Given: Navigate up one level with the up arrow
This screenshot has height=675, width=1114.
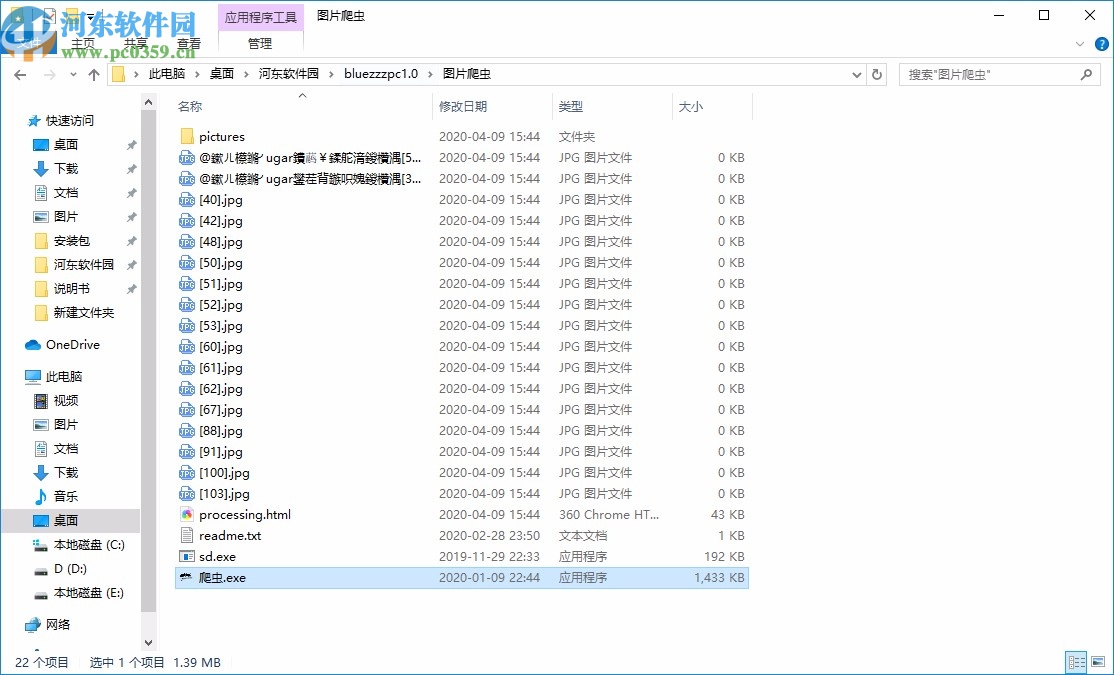Looking at the screenshot, I should (x=93, y=73).
